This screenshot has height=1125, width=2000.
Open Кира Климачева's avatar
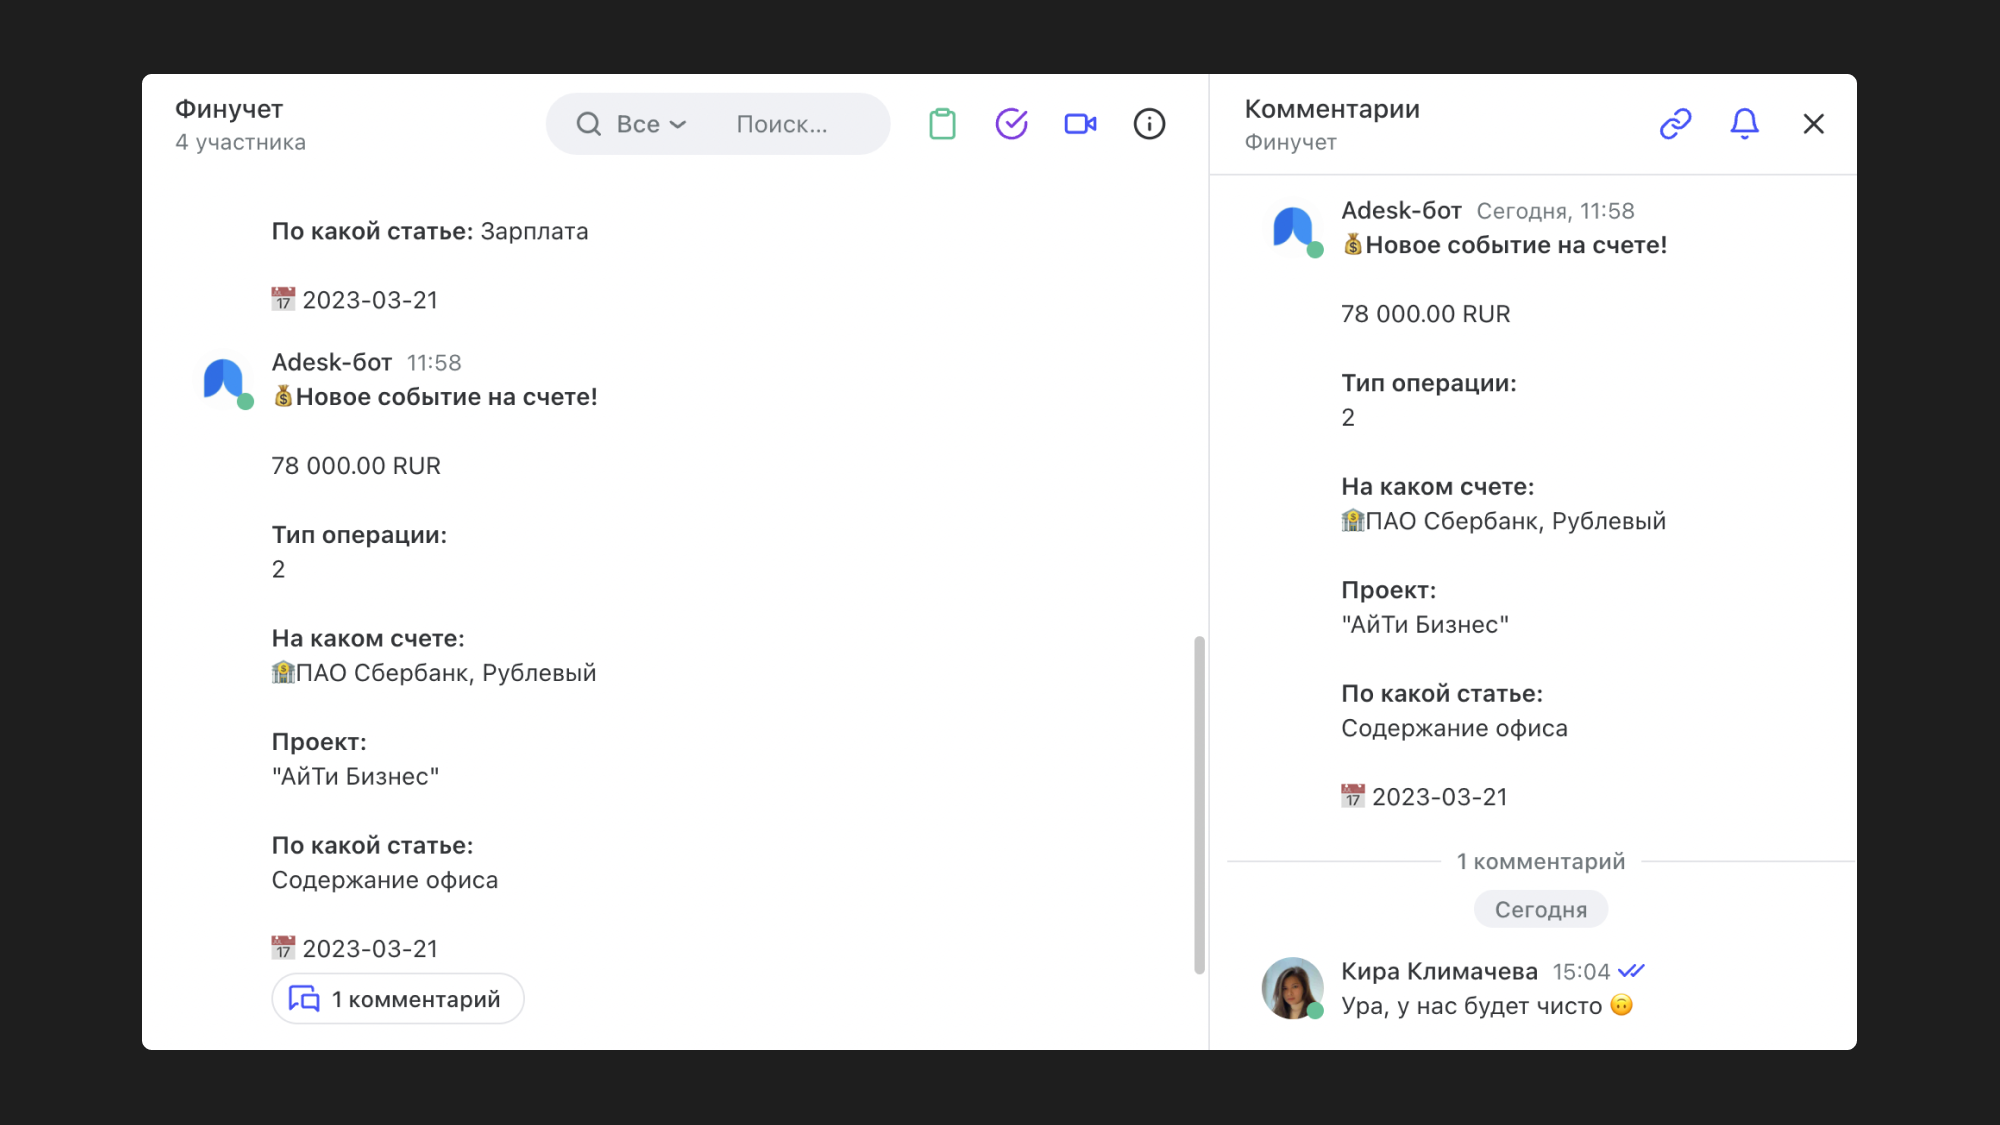click(x=1291, y=987)
